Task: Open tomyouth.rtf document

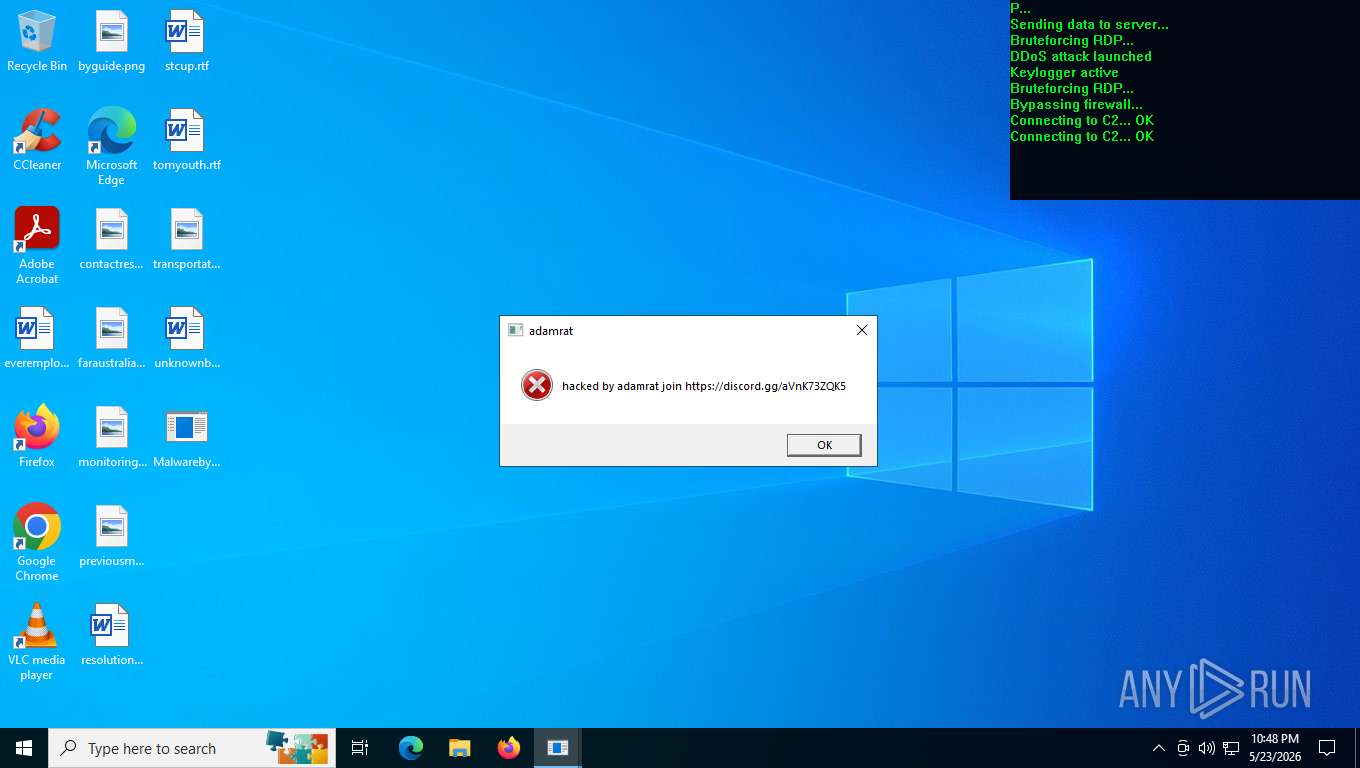Action: click(187, 140)
